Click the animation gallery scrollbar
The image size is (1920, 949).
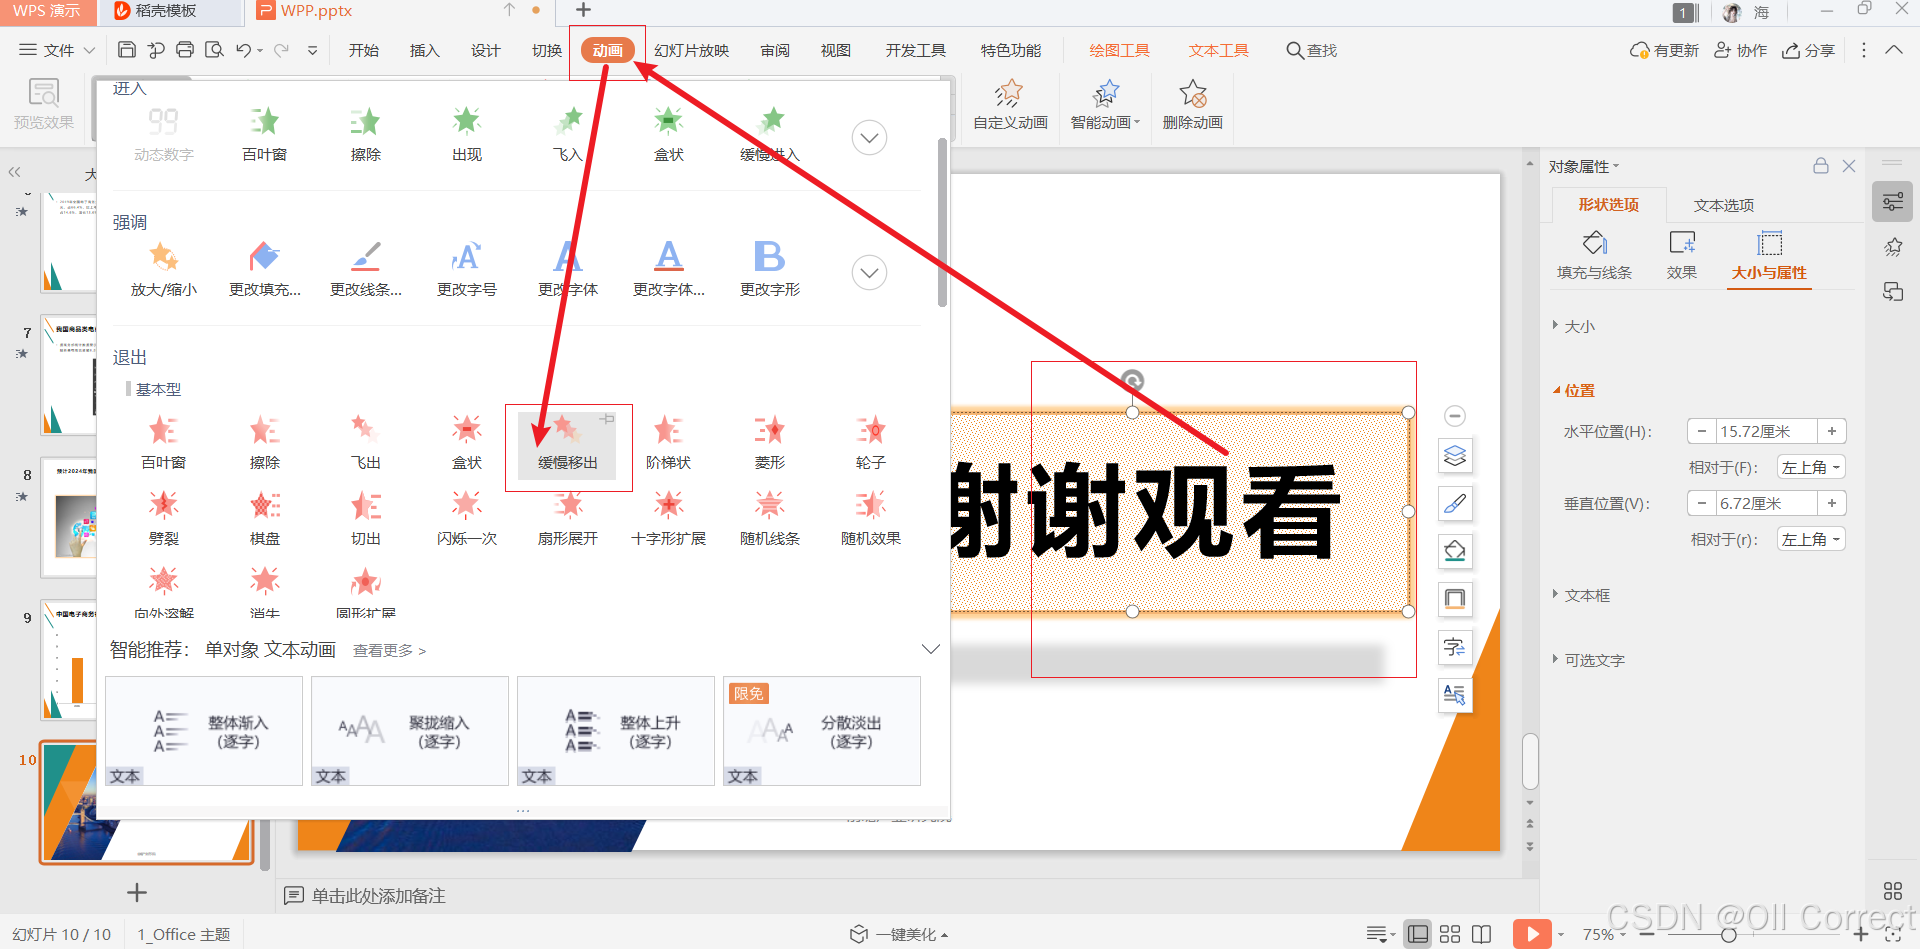tap(942, 222)
